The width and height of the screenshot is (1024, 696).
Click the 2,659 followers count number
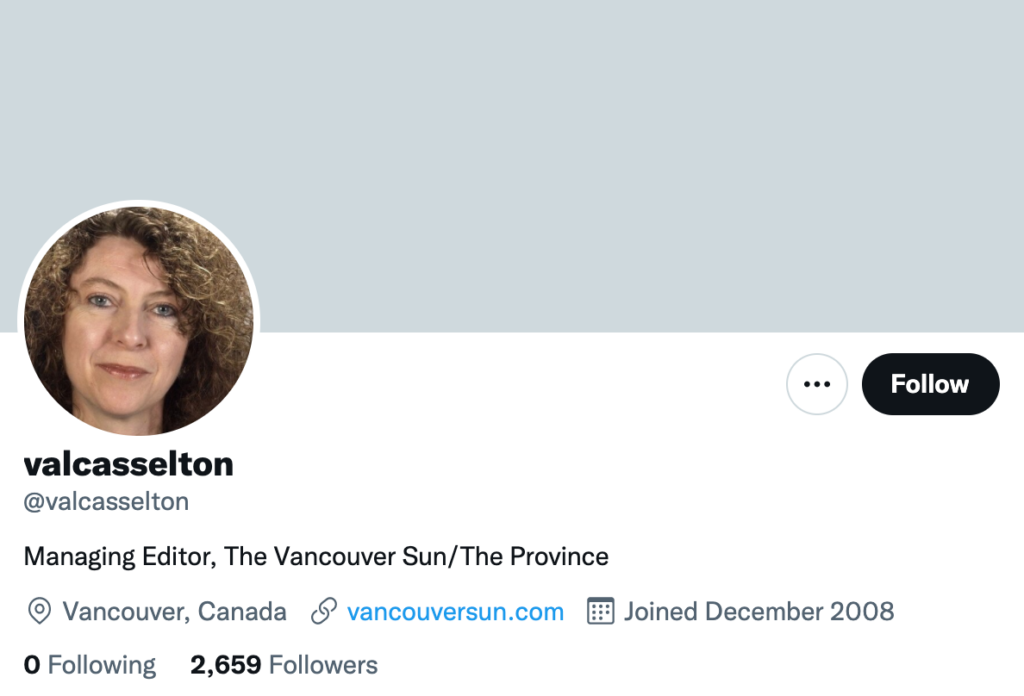point(225,665)
